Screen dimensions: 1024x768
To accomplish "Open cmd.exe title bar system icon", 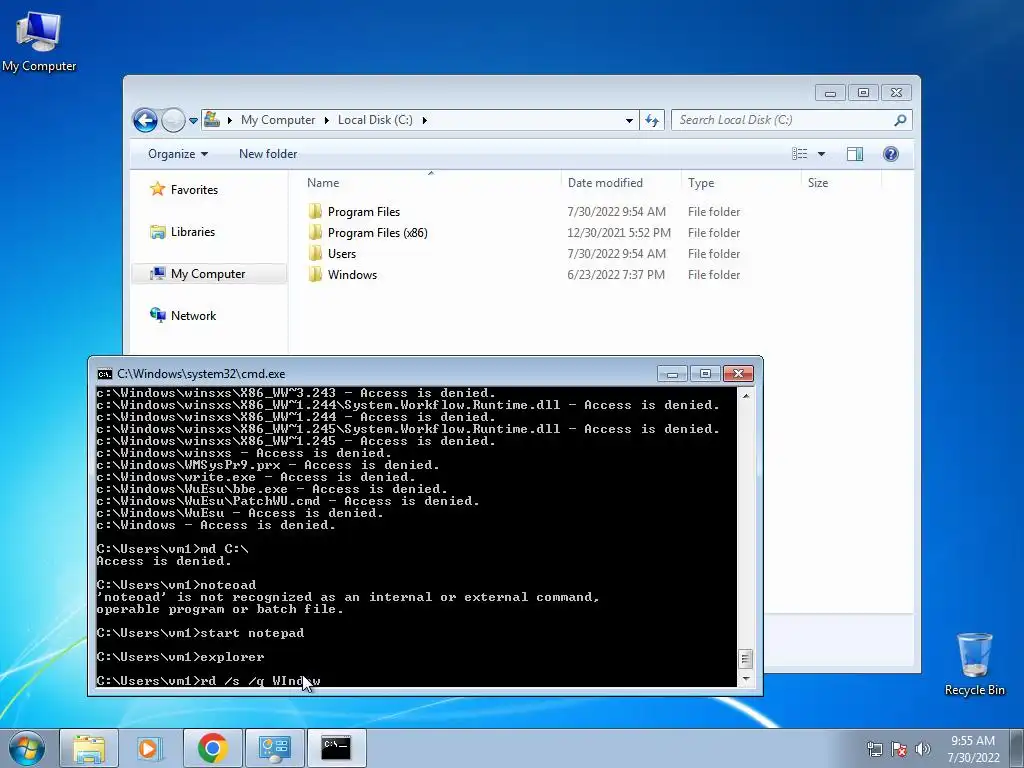I will click(x=104, y=374).
